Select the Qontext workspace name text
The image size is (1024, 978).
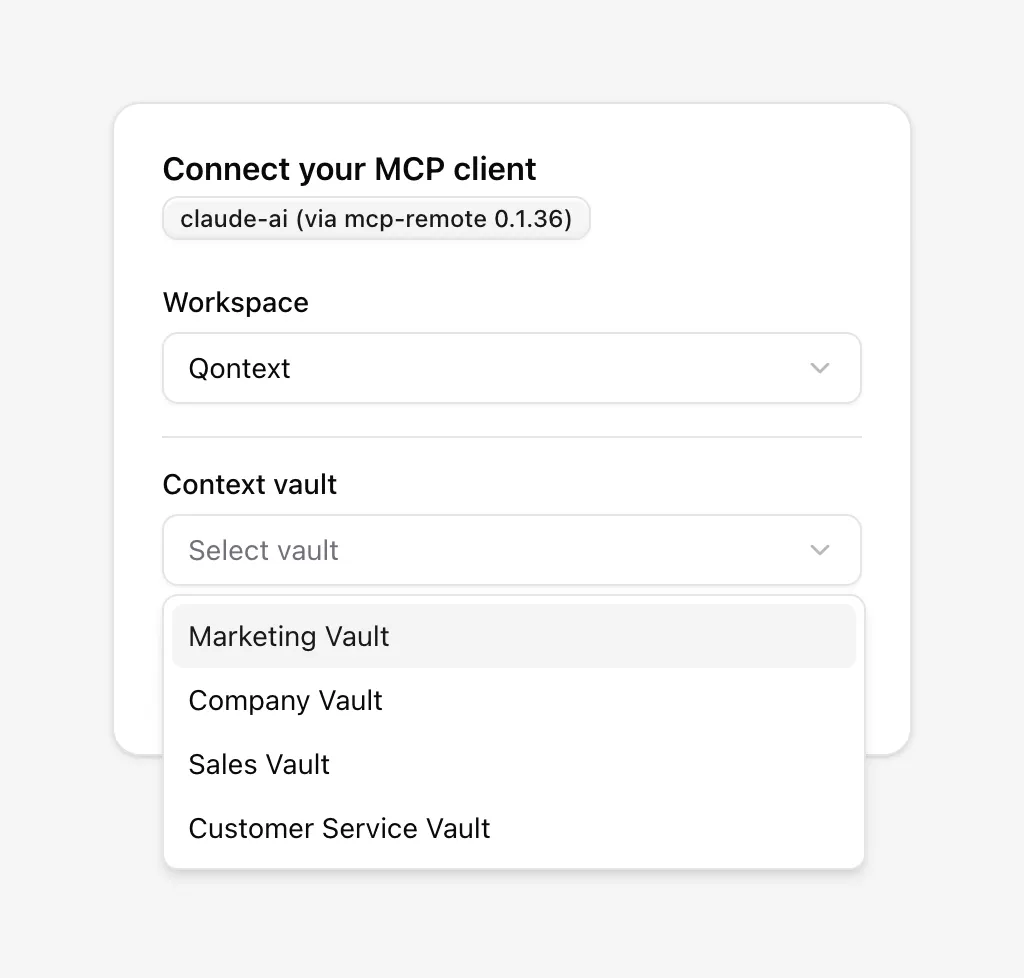coord(239,368)
